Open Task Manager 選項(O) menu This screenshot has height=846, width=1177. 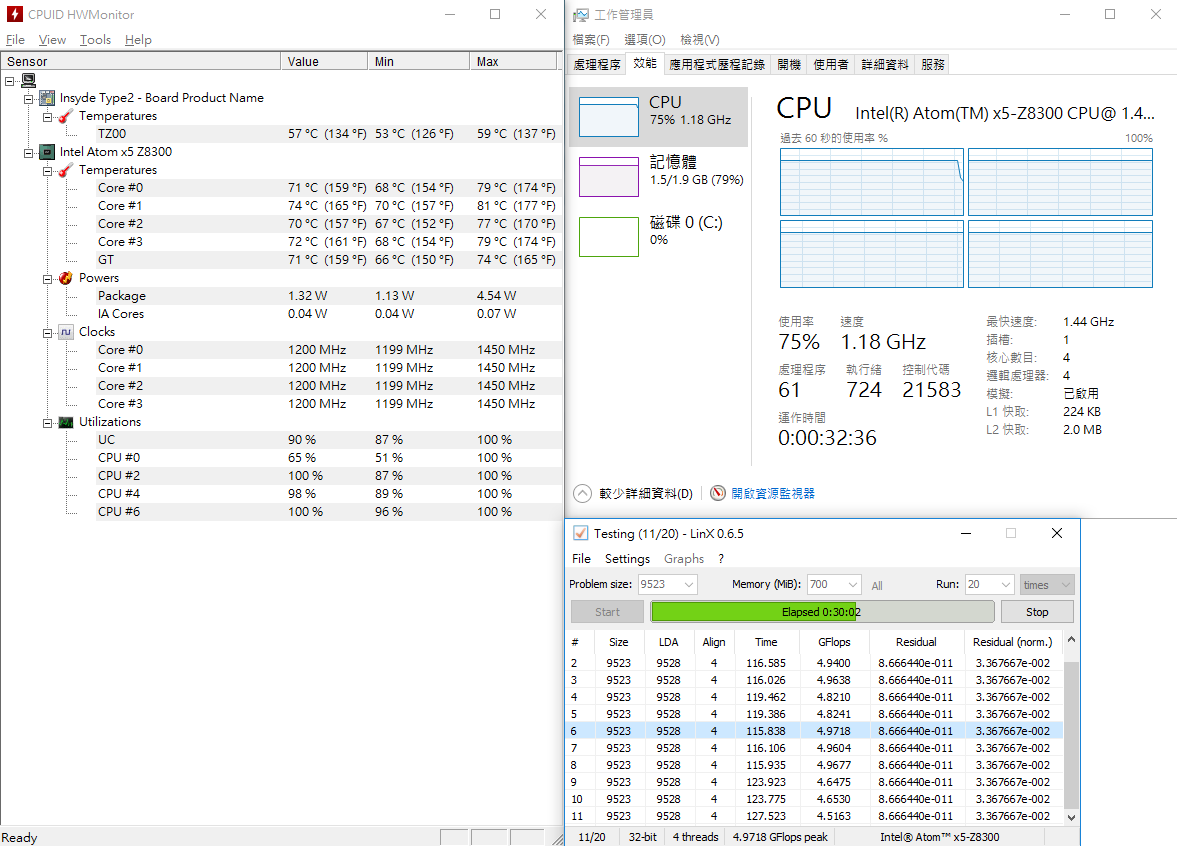click(645, 40)
